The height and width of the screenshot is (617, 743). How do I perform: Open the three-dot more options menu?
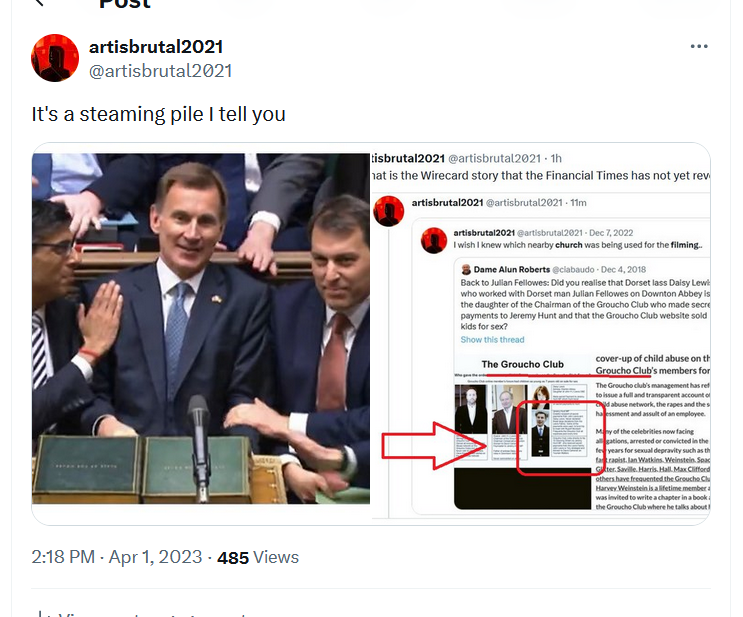(699, 46)
